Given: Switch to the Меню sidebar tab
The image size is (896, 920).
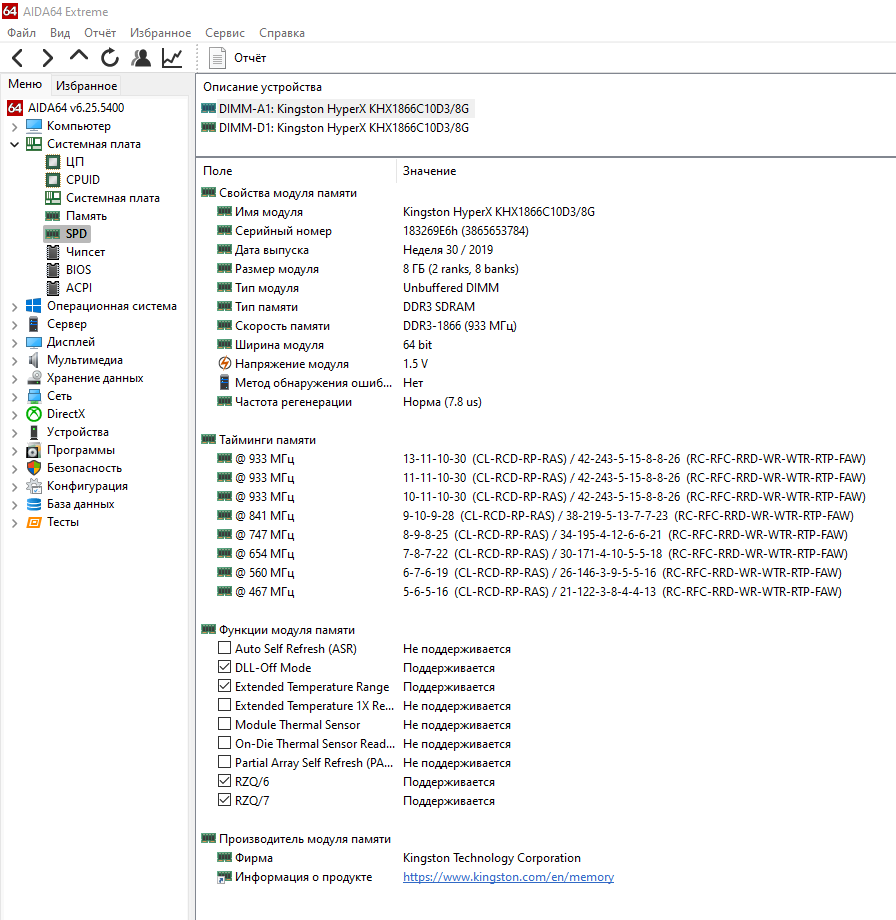Looking at the screenshot, I should pyautogui.click(x=25, y=84).
